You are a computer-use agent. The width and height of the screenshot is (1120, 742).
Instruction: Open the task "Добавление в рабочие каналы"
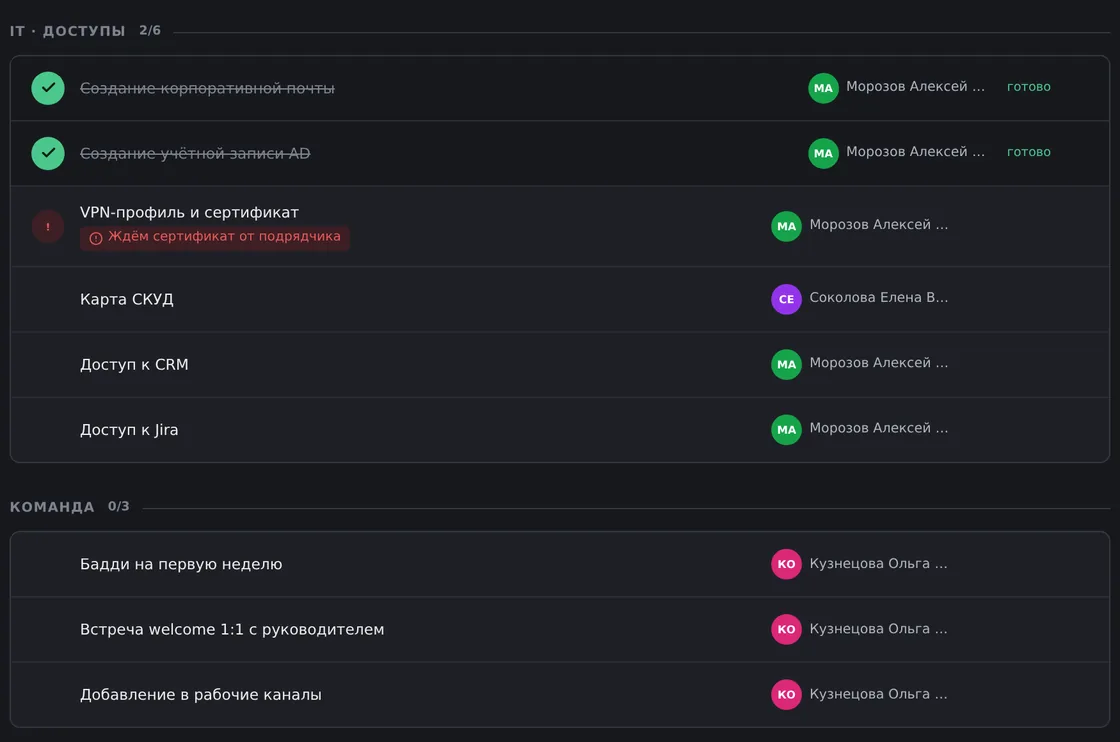(201, 694)
